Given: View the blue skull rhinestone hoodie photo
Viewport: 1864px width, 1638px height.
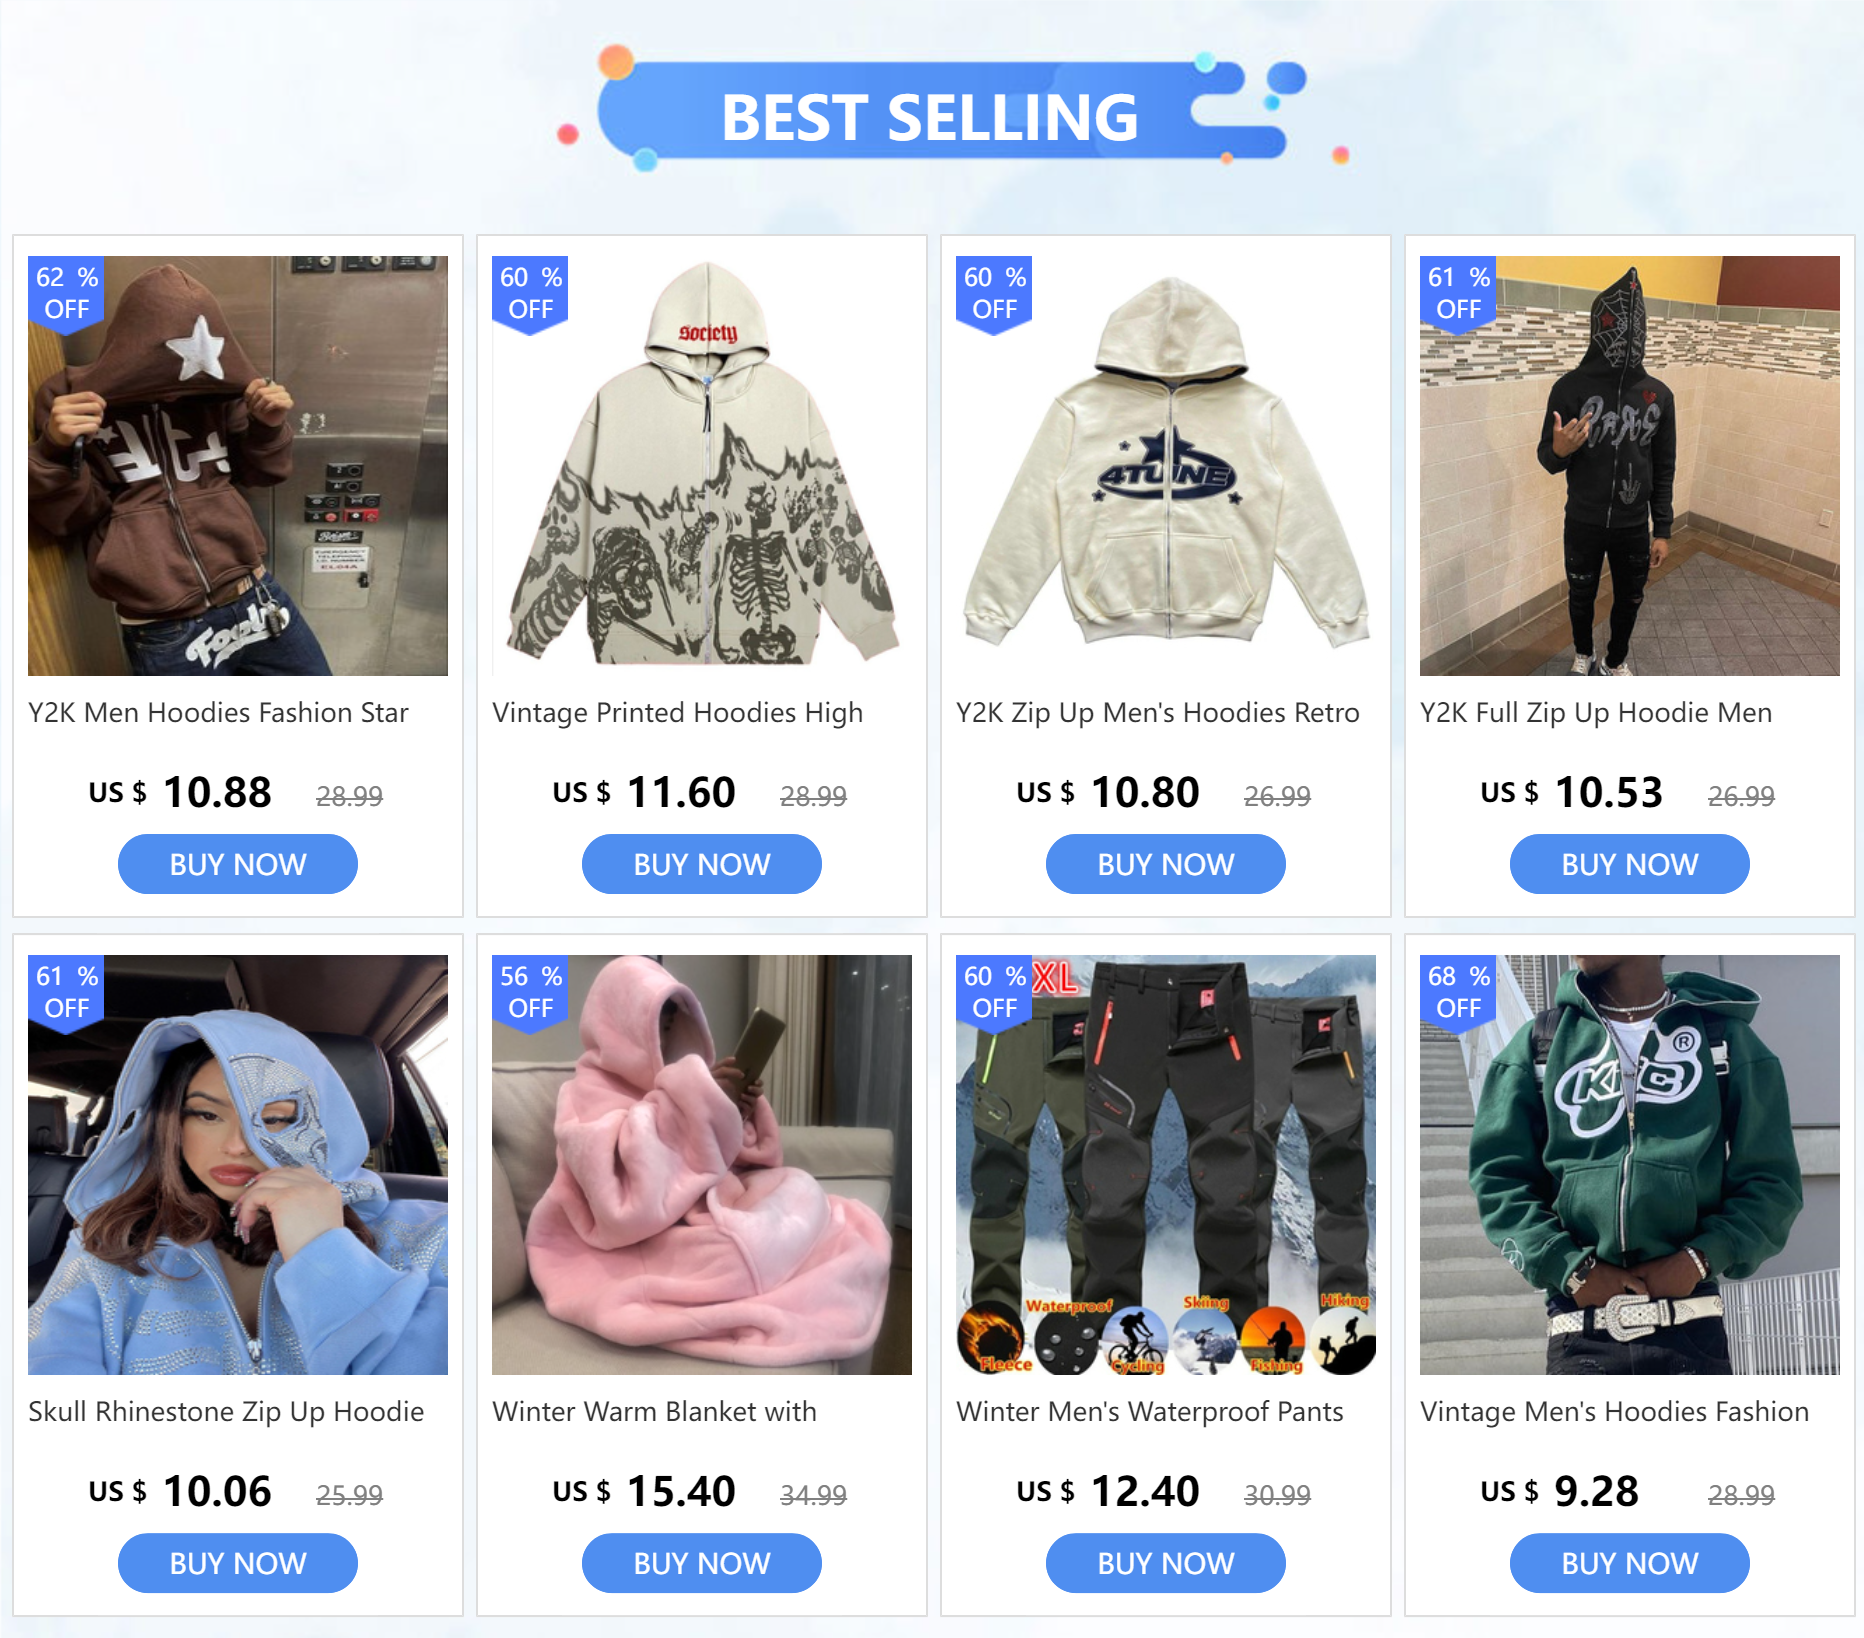Looking at the screenshot, I should [x=238, y=1165].
